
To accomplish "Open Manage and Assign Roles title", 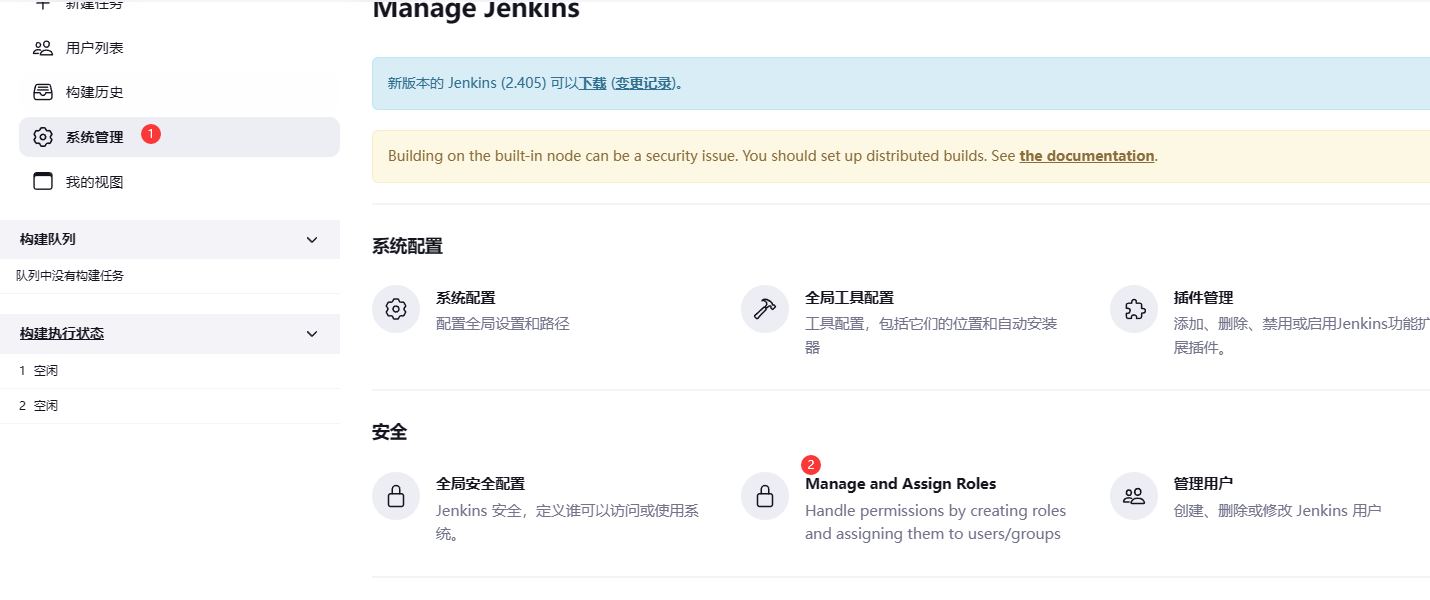I will pyautogui.click(x=900, y=484).
